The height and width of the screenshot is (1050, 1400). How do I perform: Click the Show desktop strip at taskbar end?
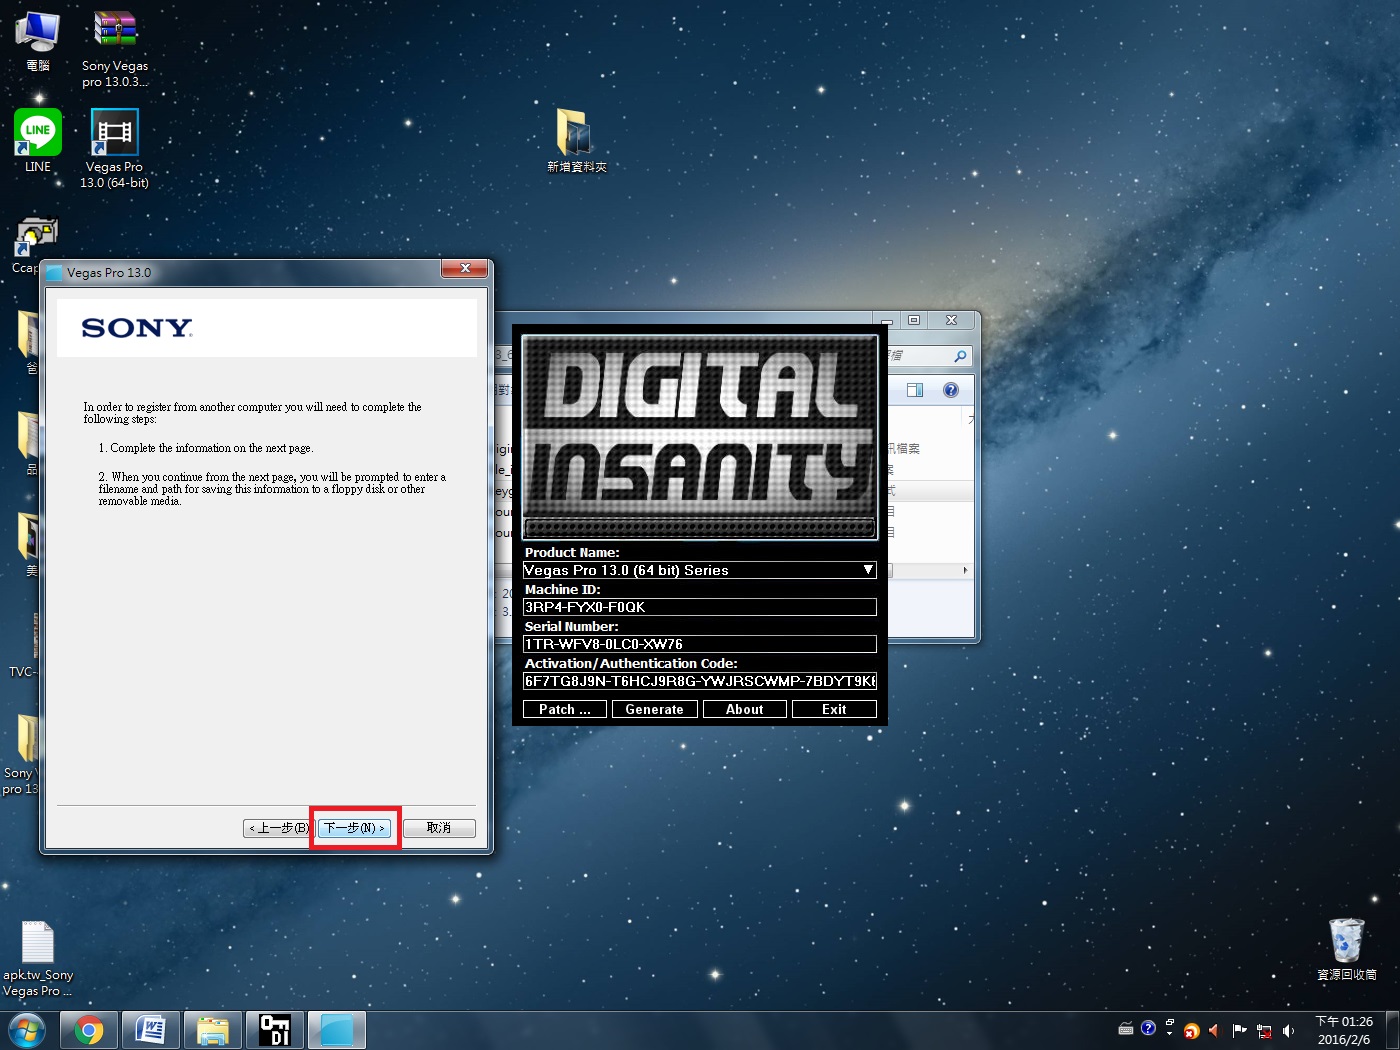click(1392, 1030)
